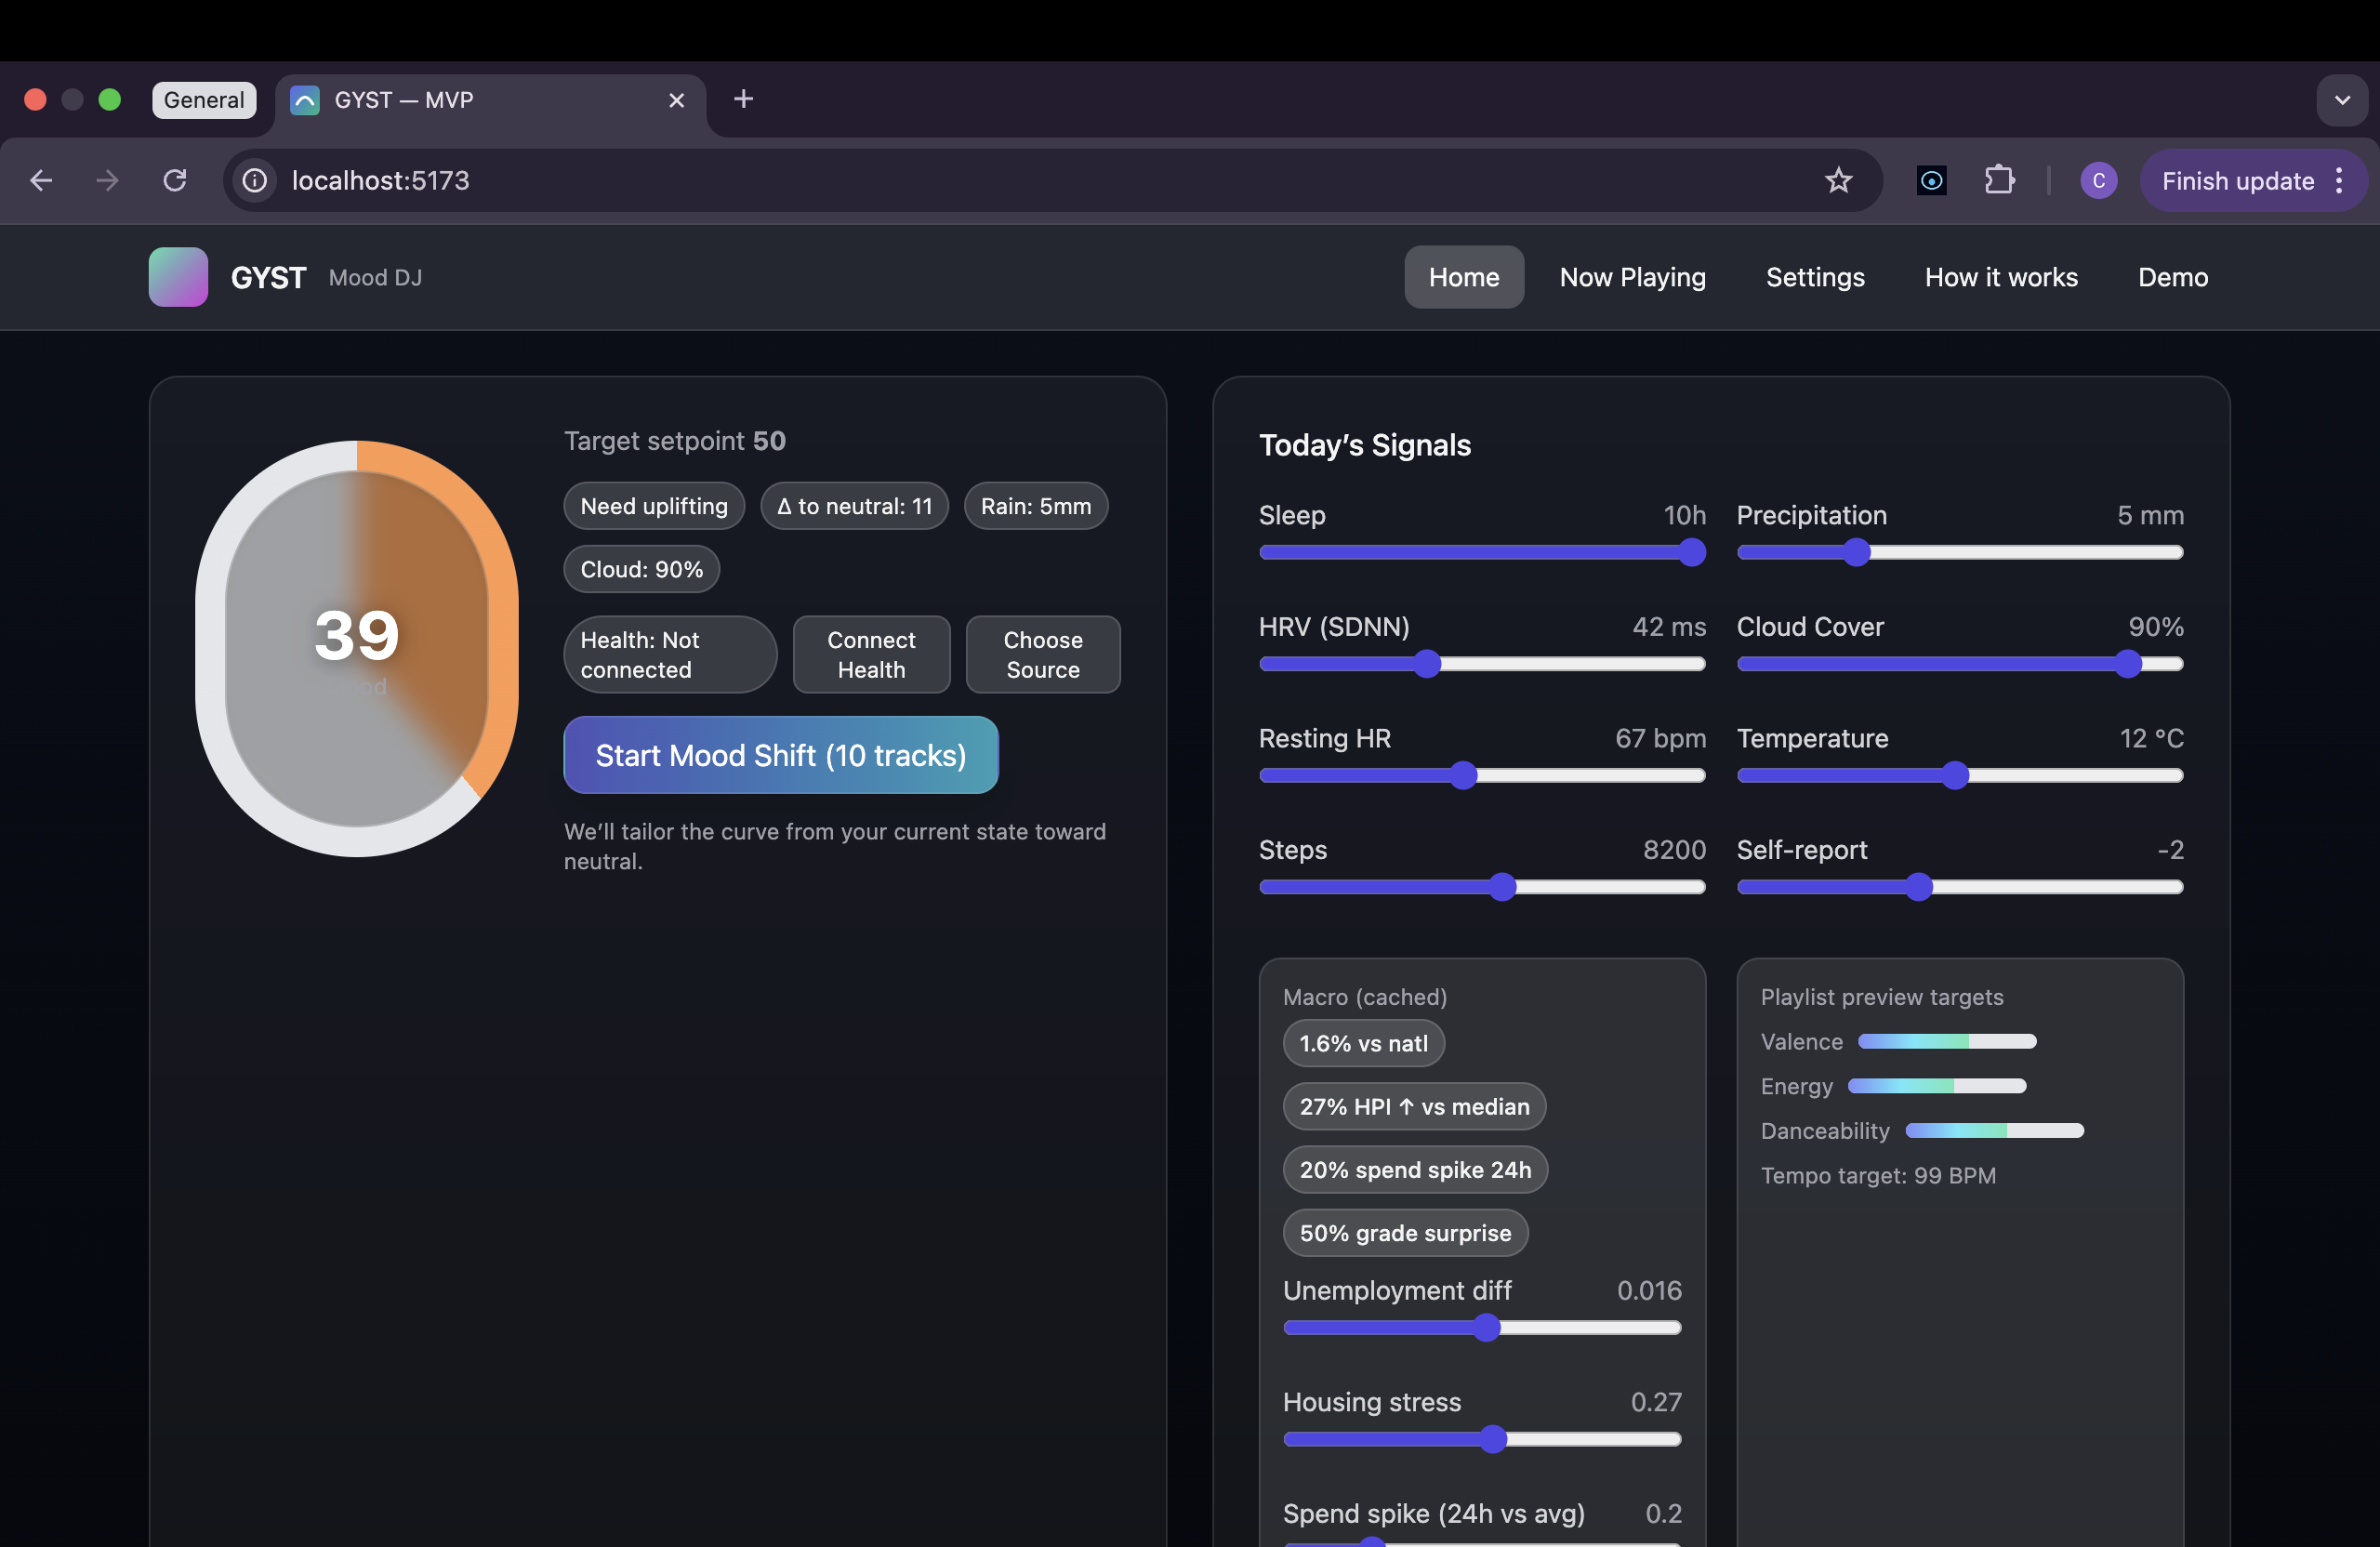Bookmark page with star icon
This screenshot has width=2380, height=1547.
pos(1838,180)
